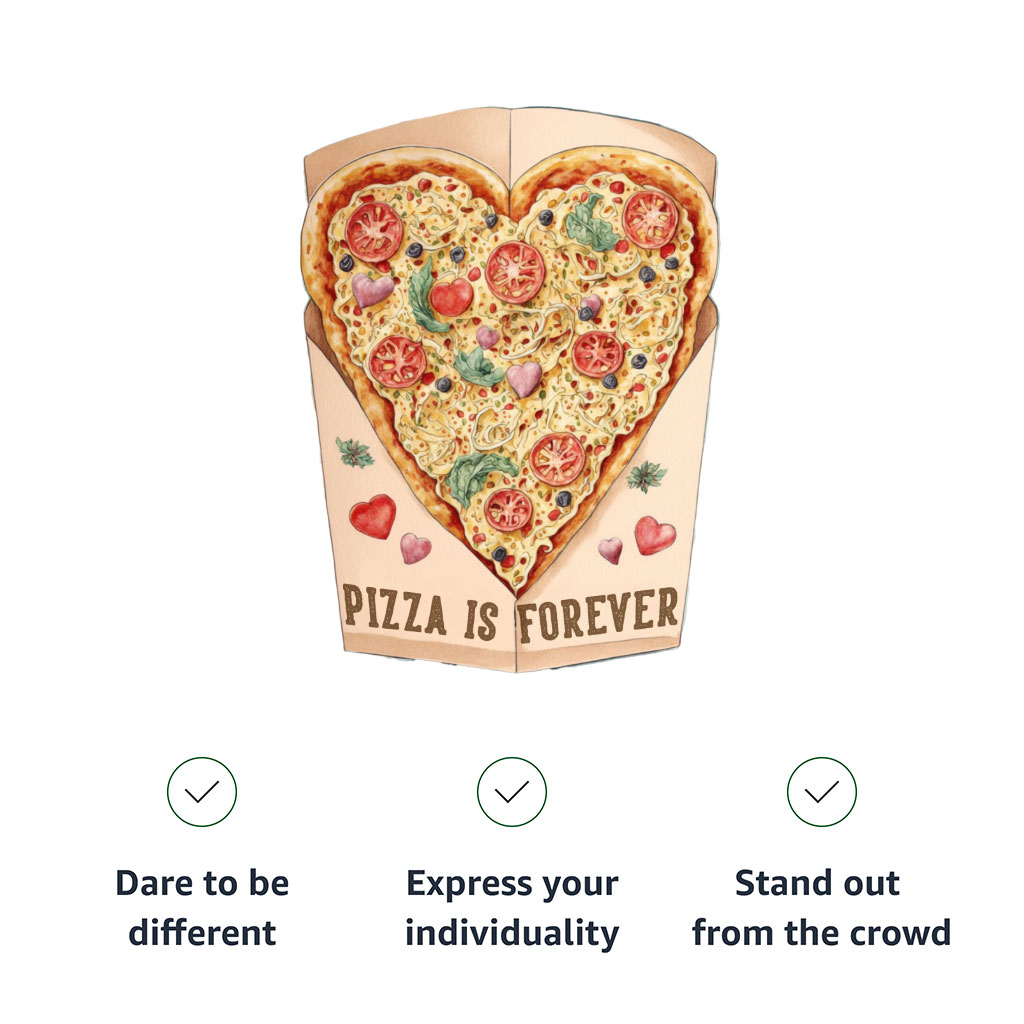Viewport: 1024px width, 1024px height.
Task: Click the checkmark icon above Dare to be different
Action: tap(202, 792)
